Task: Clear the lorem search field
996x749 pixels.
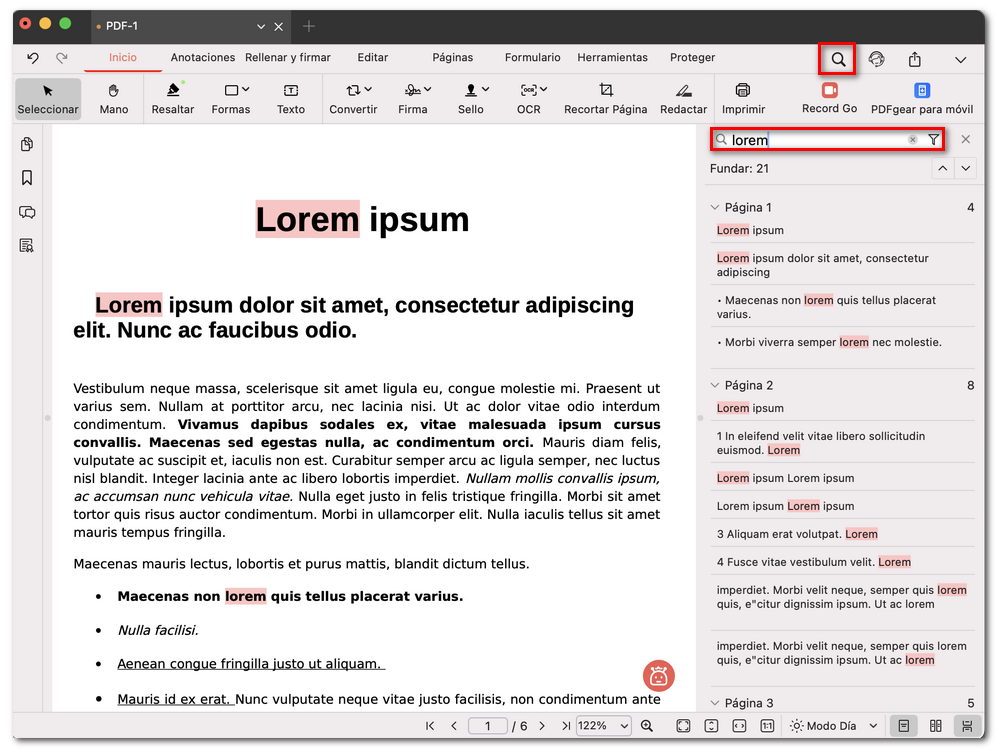Action: click(912, 140)
